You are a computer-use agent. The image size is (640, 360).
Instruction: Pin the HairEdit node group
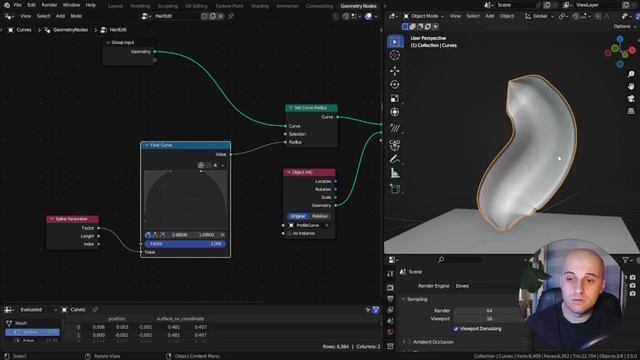[x=231, y=16]
